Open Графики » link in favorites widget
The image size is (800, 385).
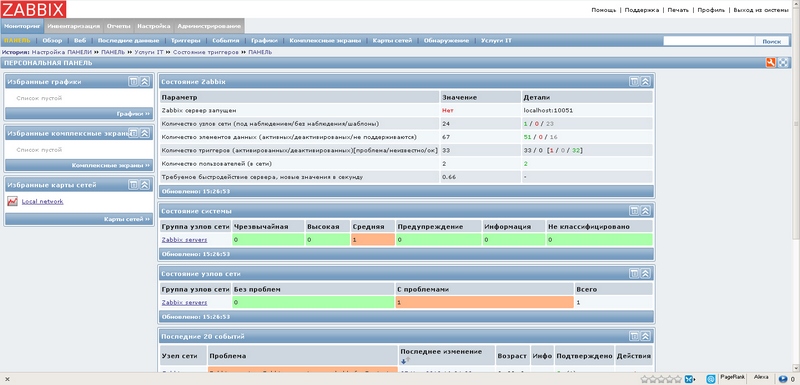[133, 114]
